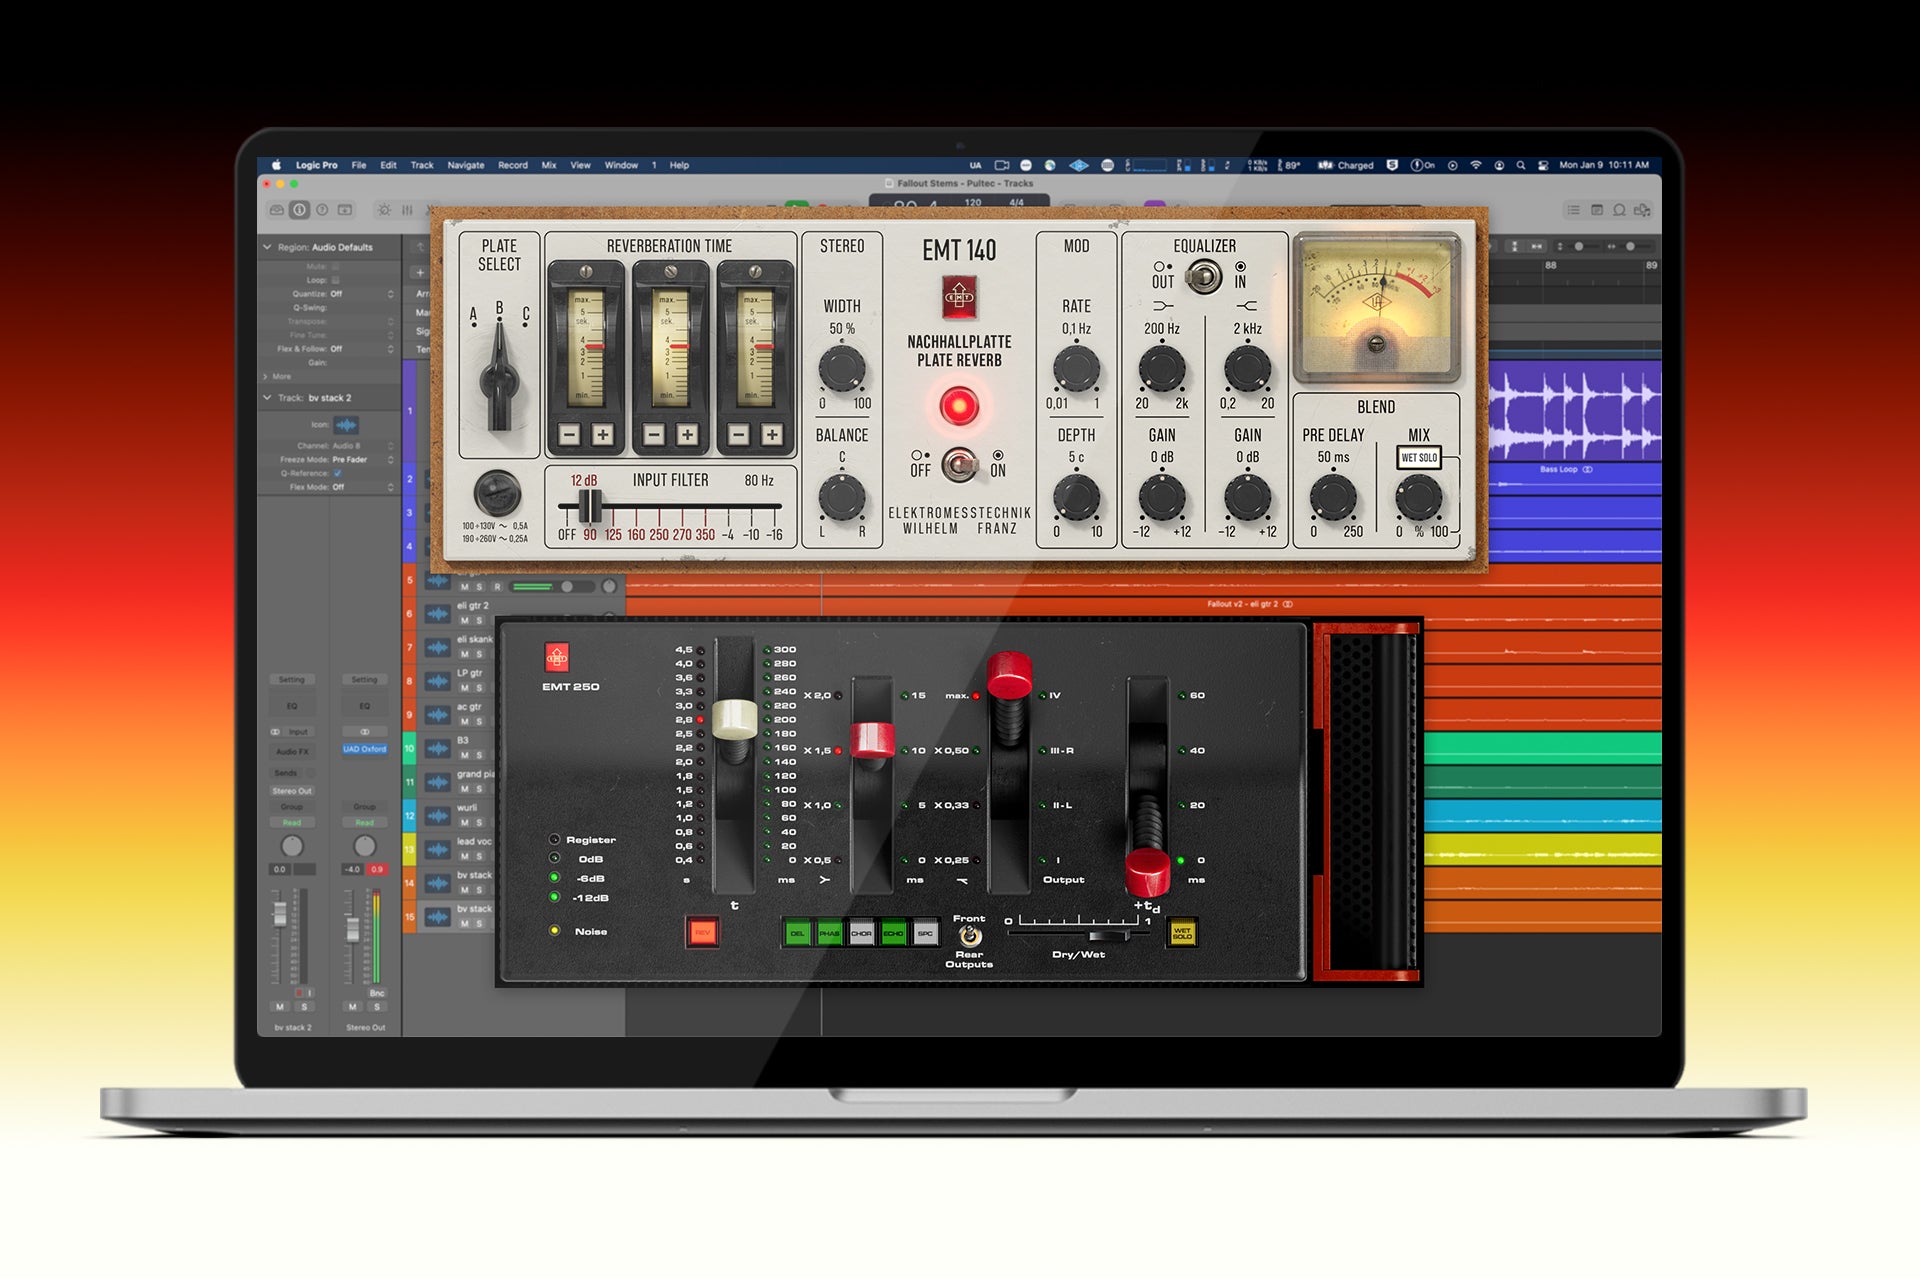
Task: Click the Stereo Out output button
Action: (291, 791)
